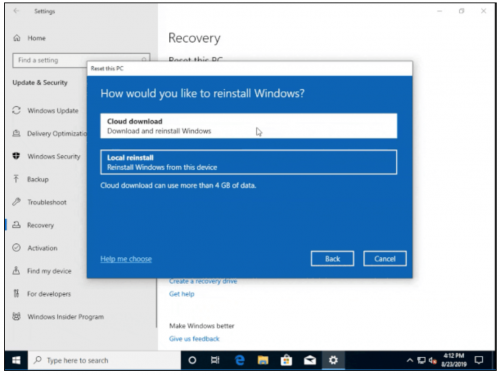The height and width of the screenshot is (375, 500).
Task: Click the Create a recovery drive link
Action: pos(203,281)
